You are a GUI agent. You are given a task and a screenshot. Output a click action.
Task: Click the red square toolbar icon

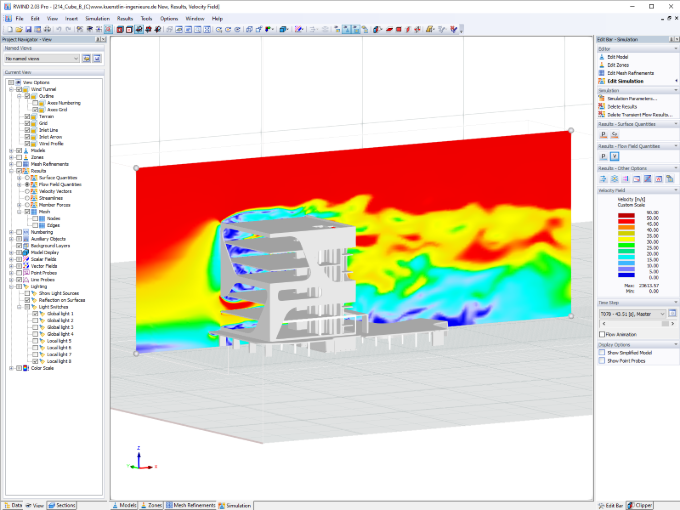point(399,29)
